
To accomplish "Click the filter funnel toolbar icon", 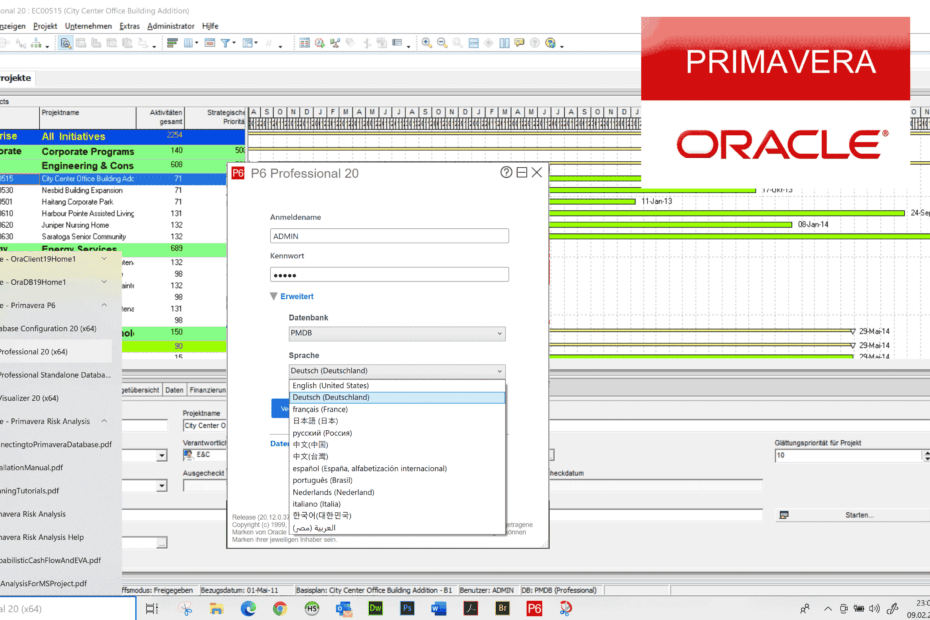I will [x=226, y=43].
